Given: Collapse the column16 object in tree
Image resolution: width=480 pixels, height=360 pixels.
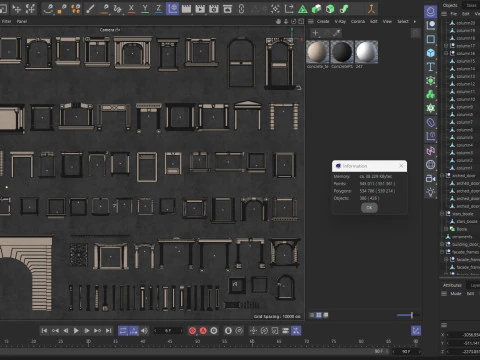Looking at the screenshot, I should (446, 53).
